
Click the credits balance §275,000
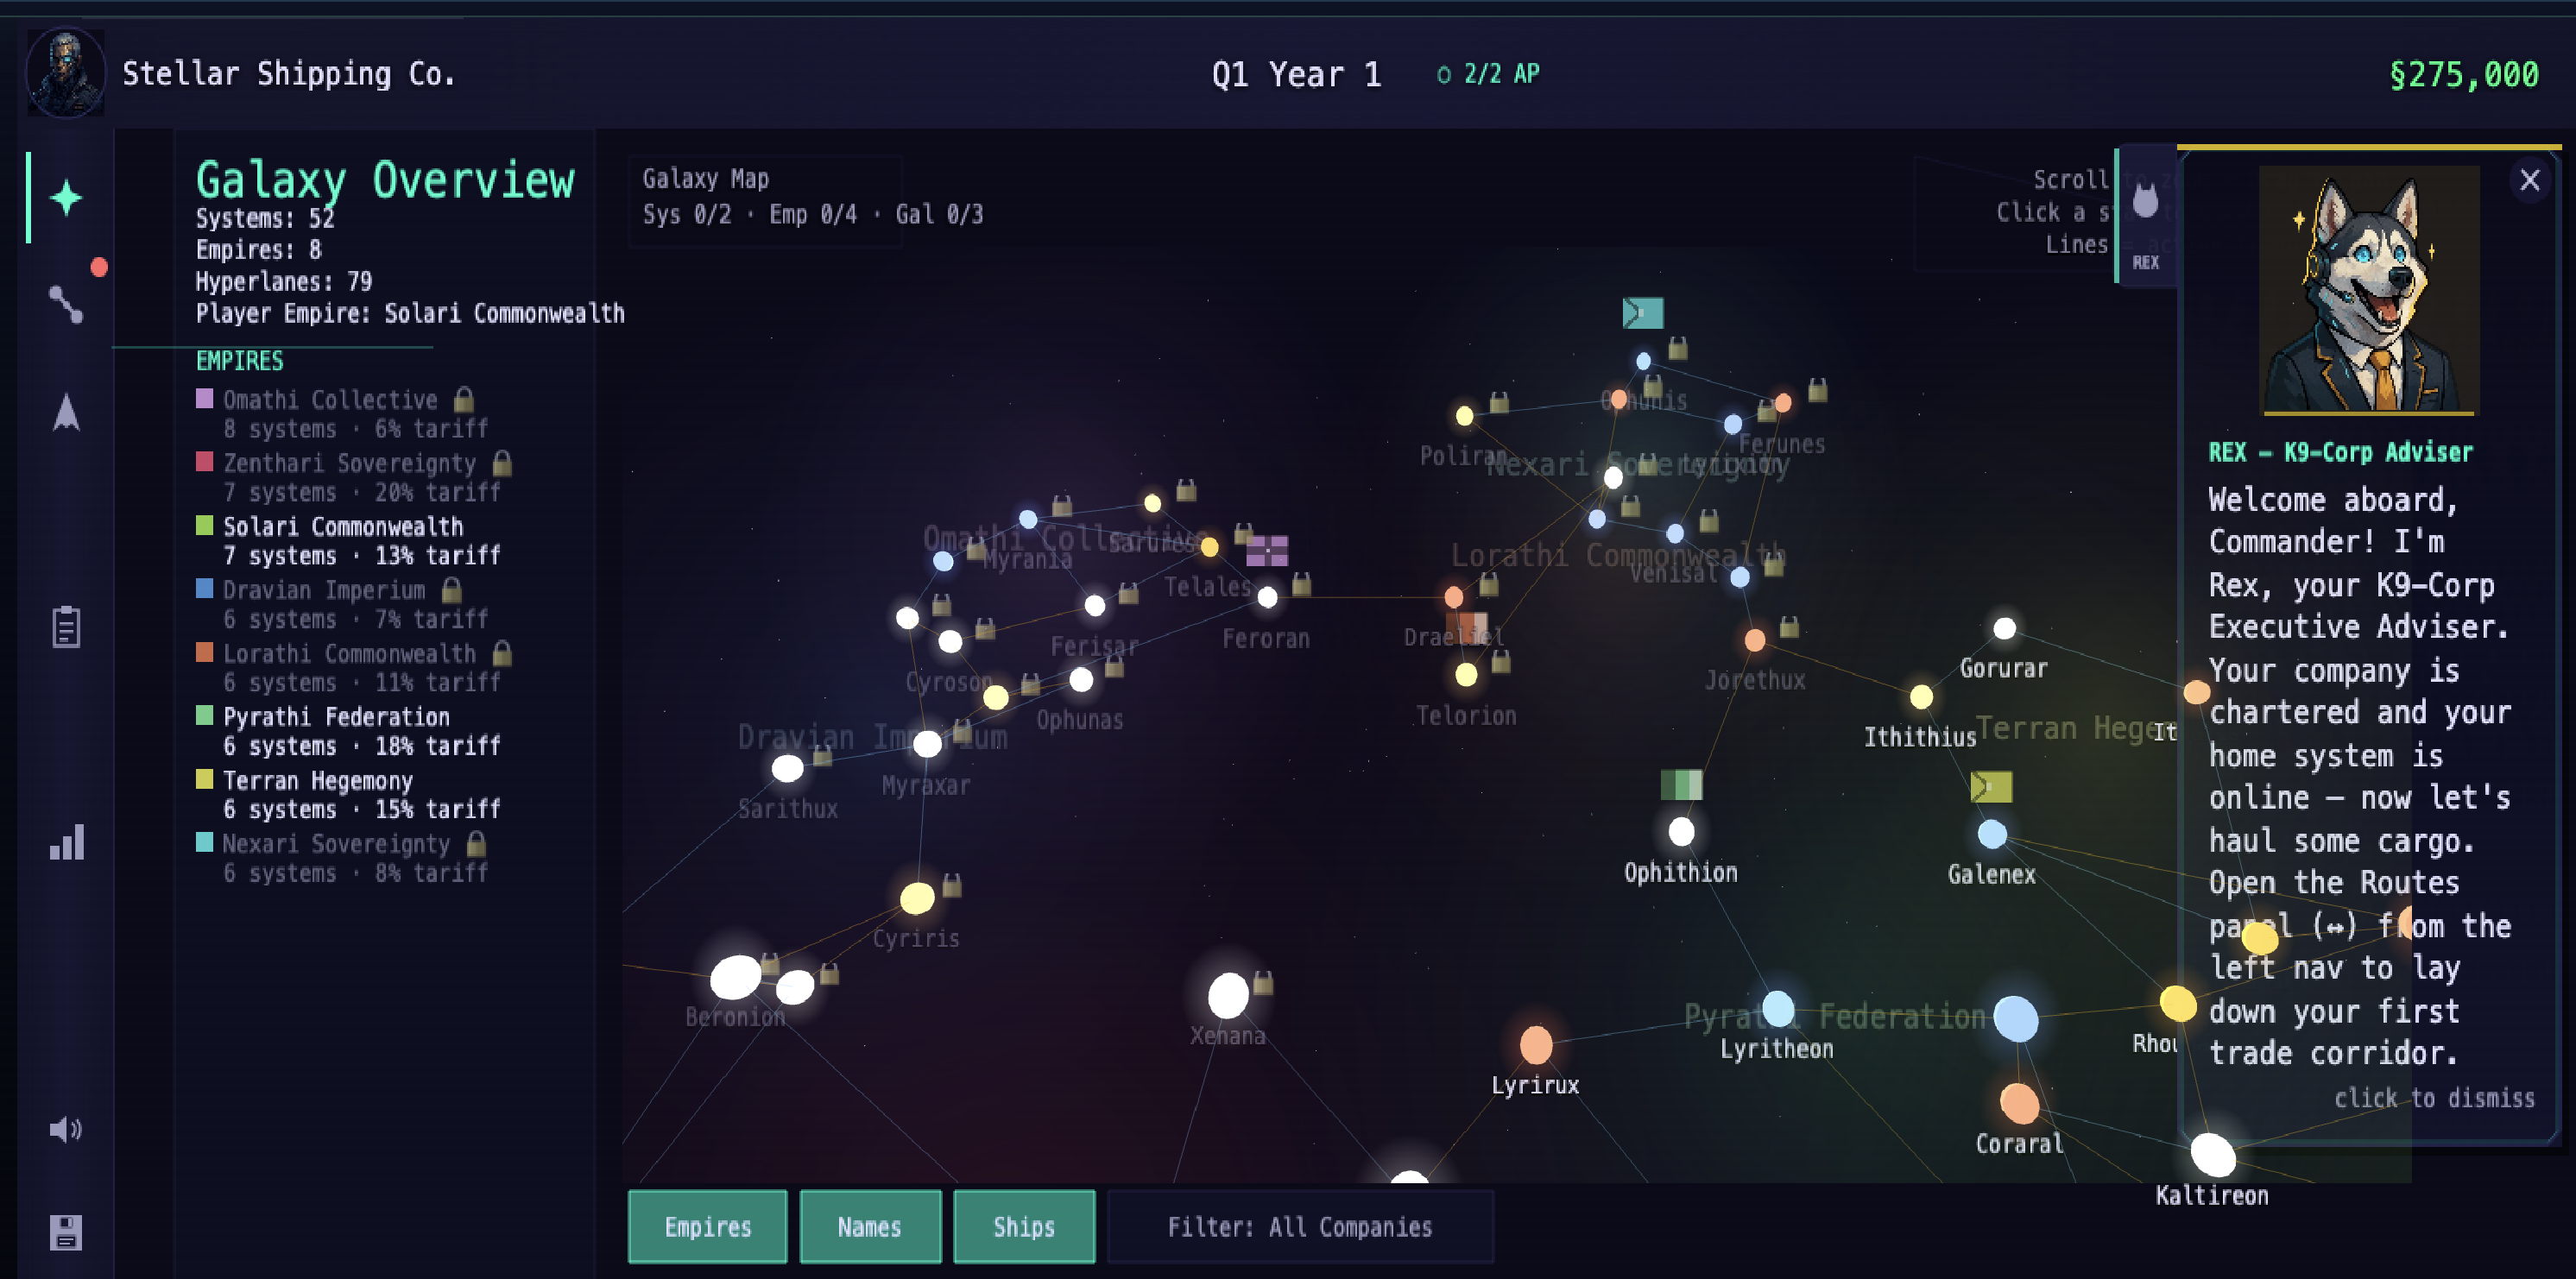2464,74
